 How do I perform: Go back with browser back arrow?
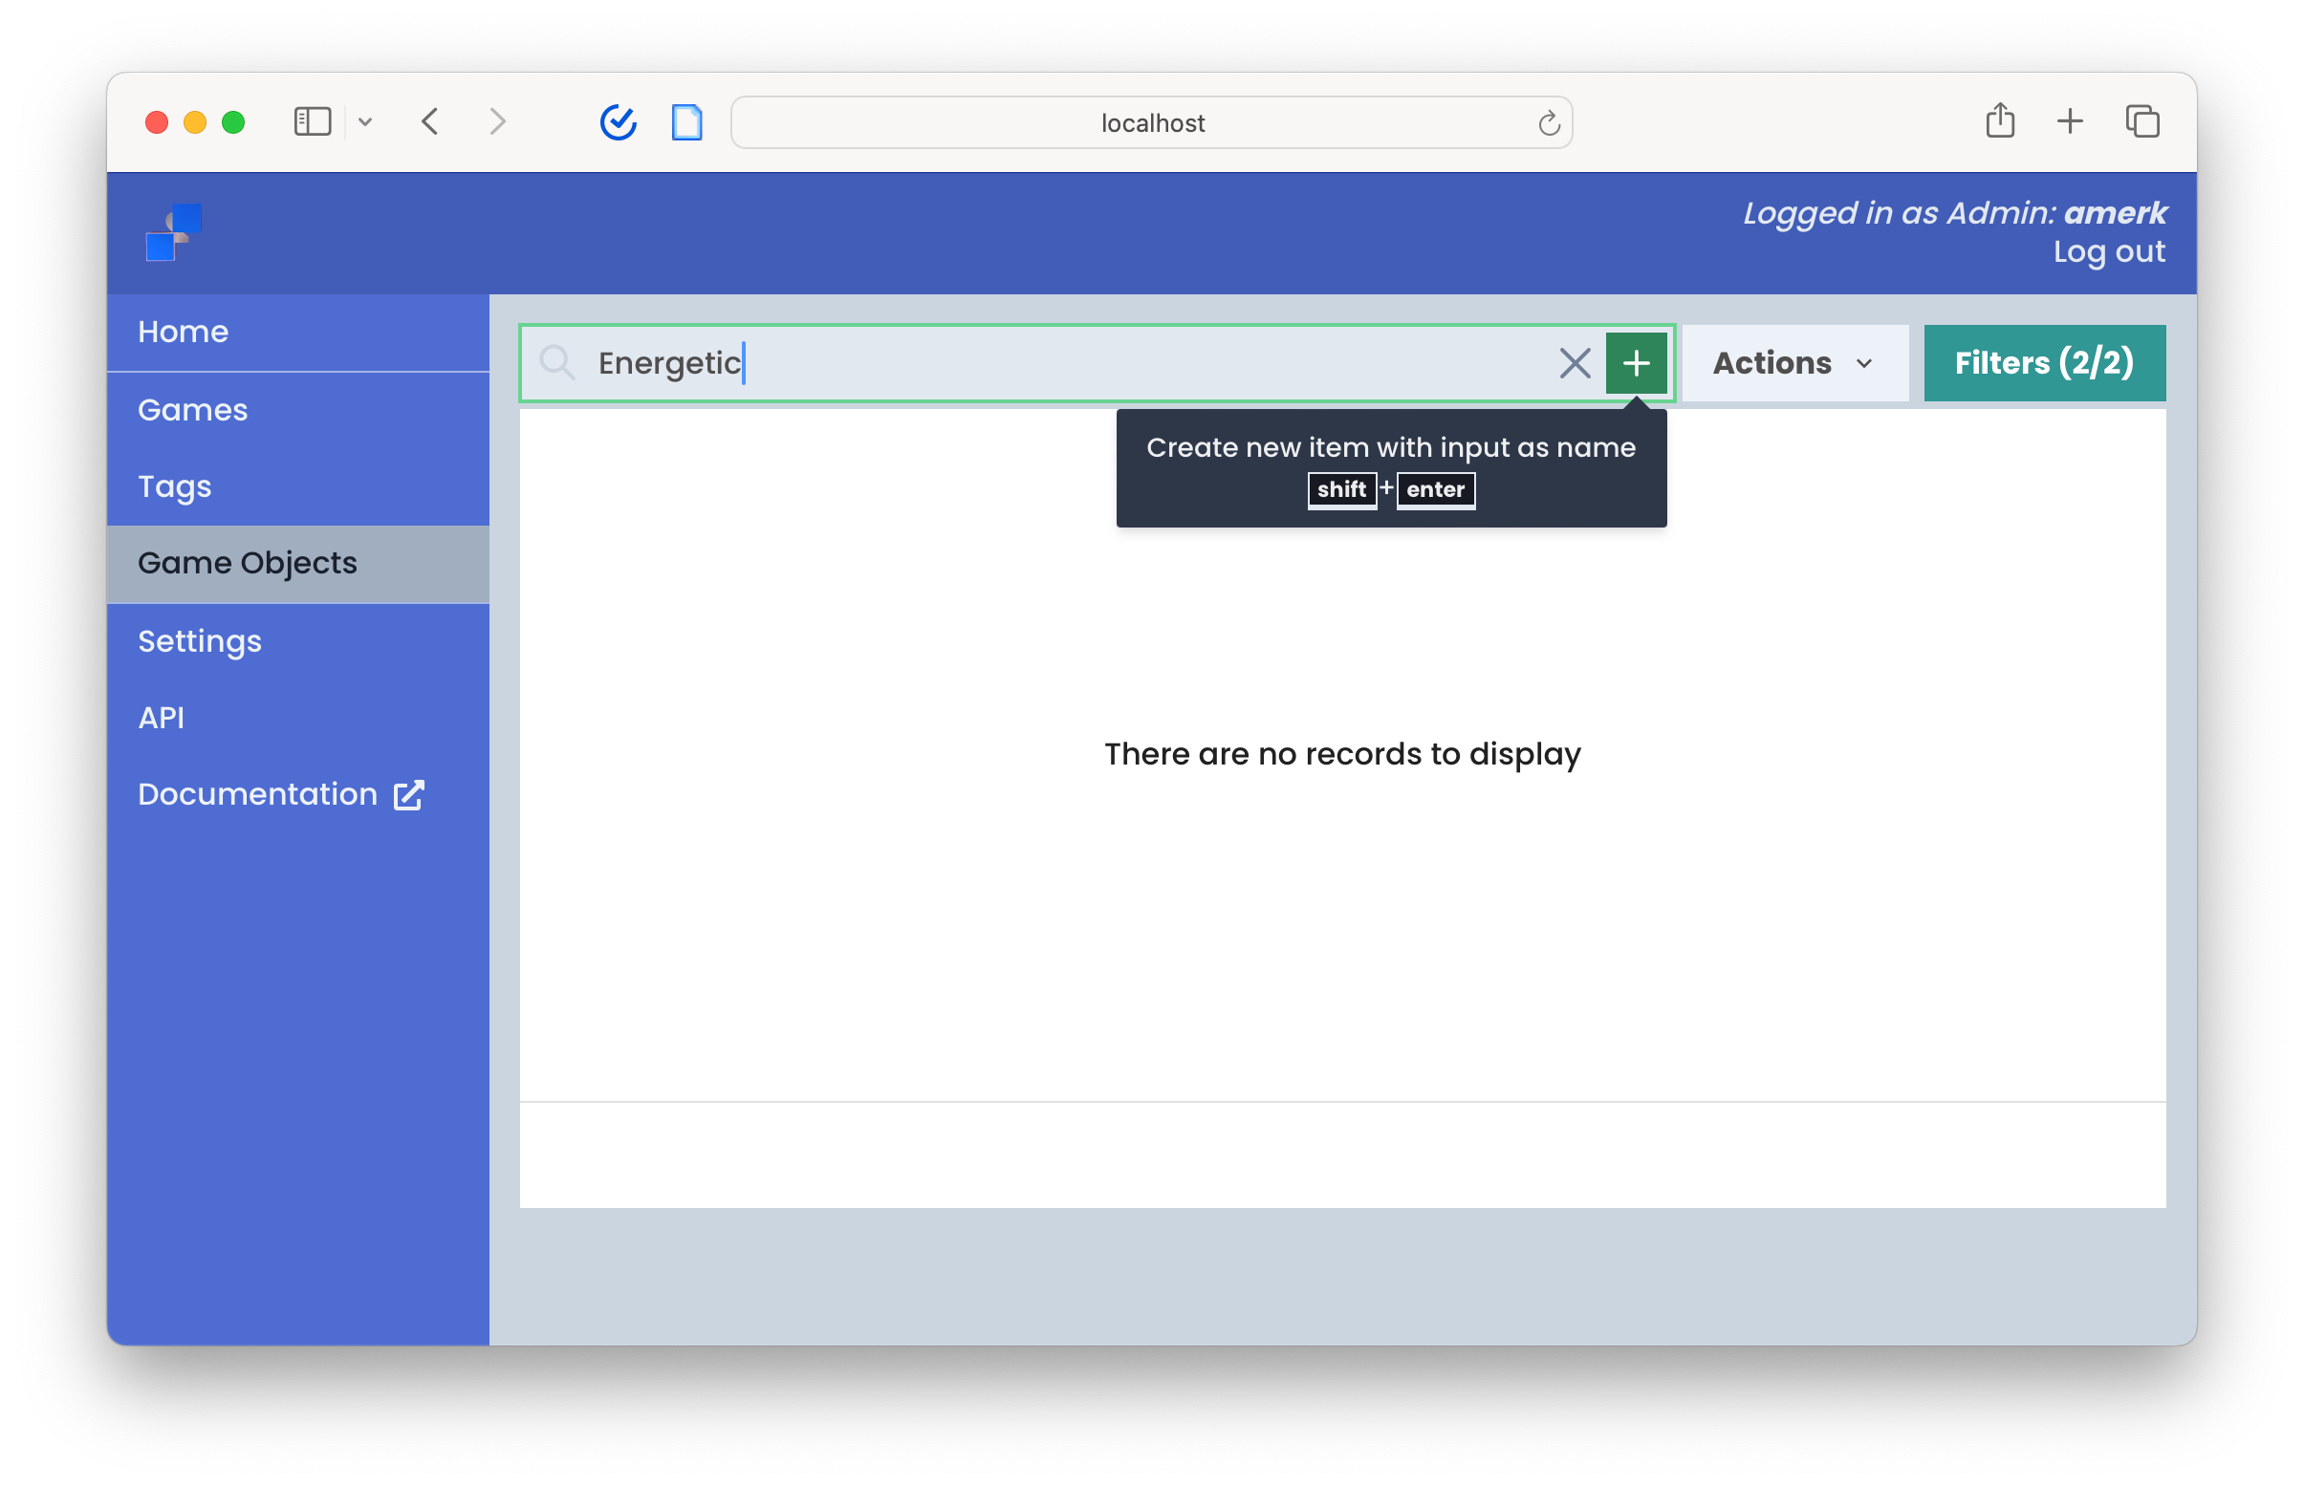431,122
